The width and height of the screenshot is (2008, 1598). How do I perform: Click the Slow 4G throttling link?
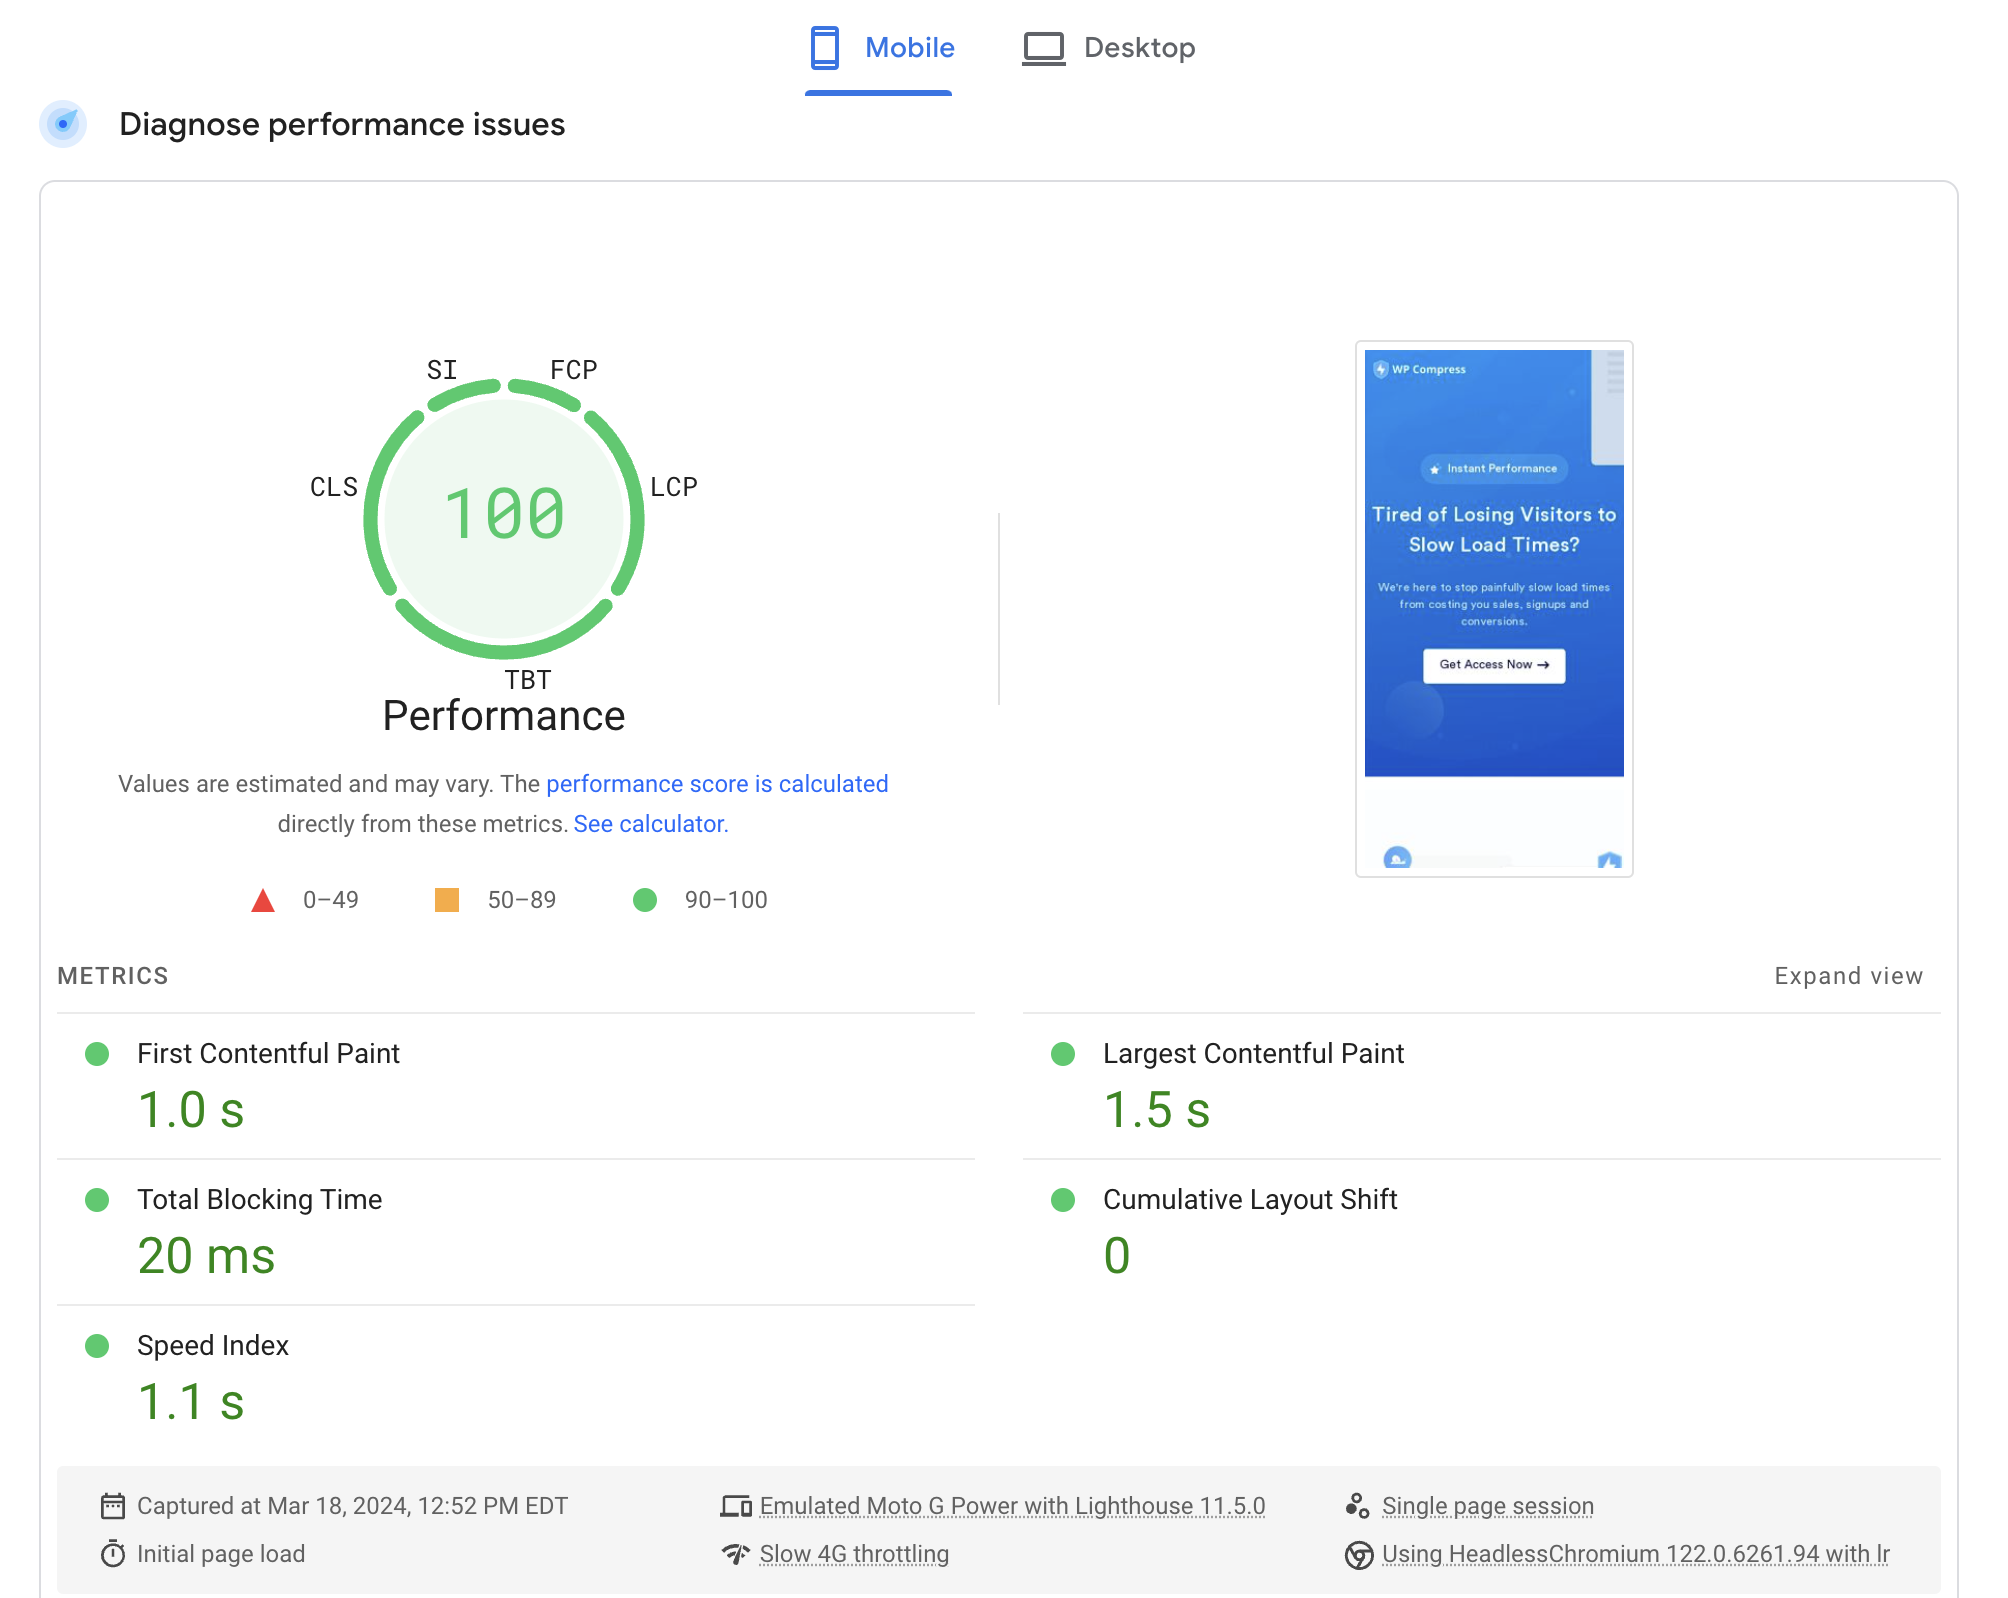click(854, 1554)
